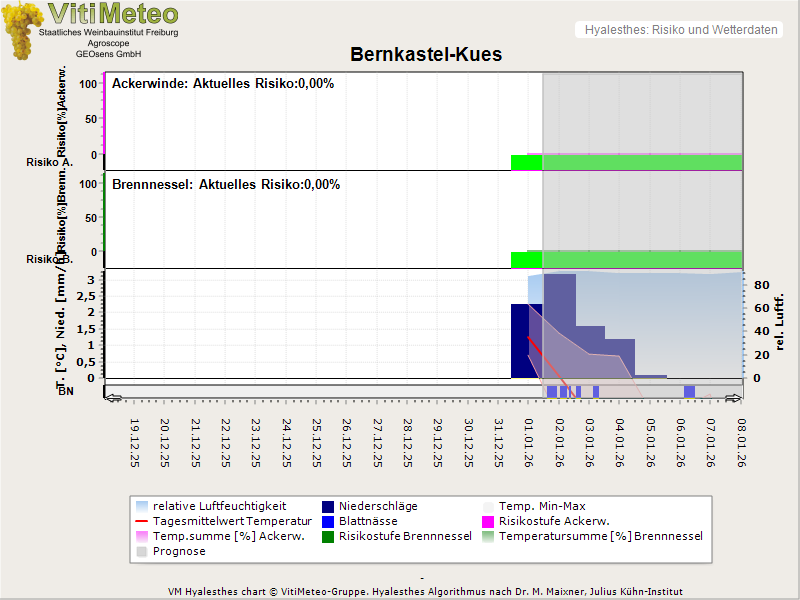The width and height of the screenshot is (800, 600).
Task: Click the Temperatursumme [%] Brennnessel legend swatch
Action: tap(489, 536)
